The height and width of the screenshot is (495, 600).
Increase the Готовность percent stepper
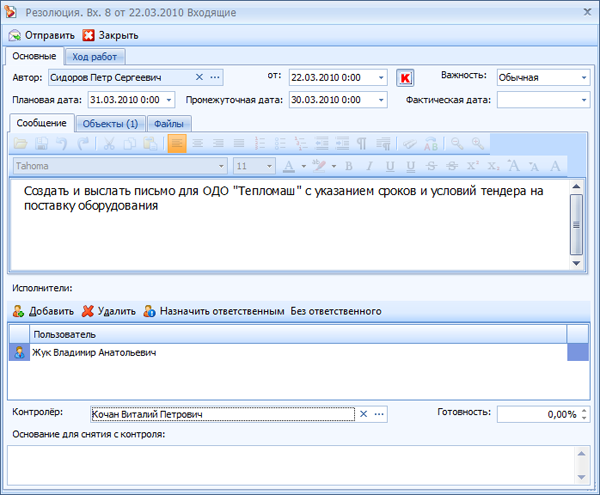pos(584,411)
